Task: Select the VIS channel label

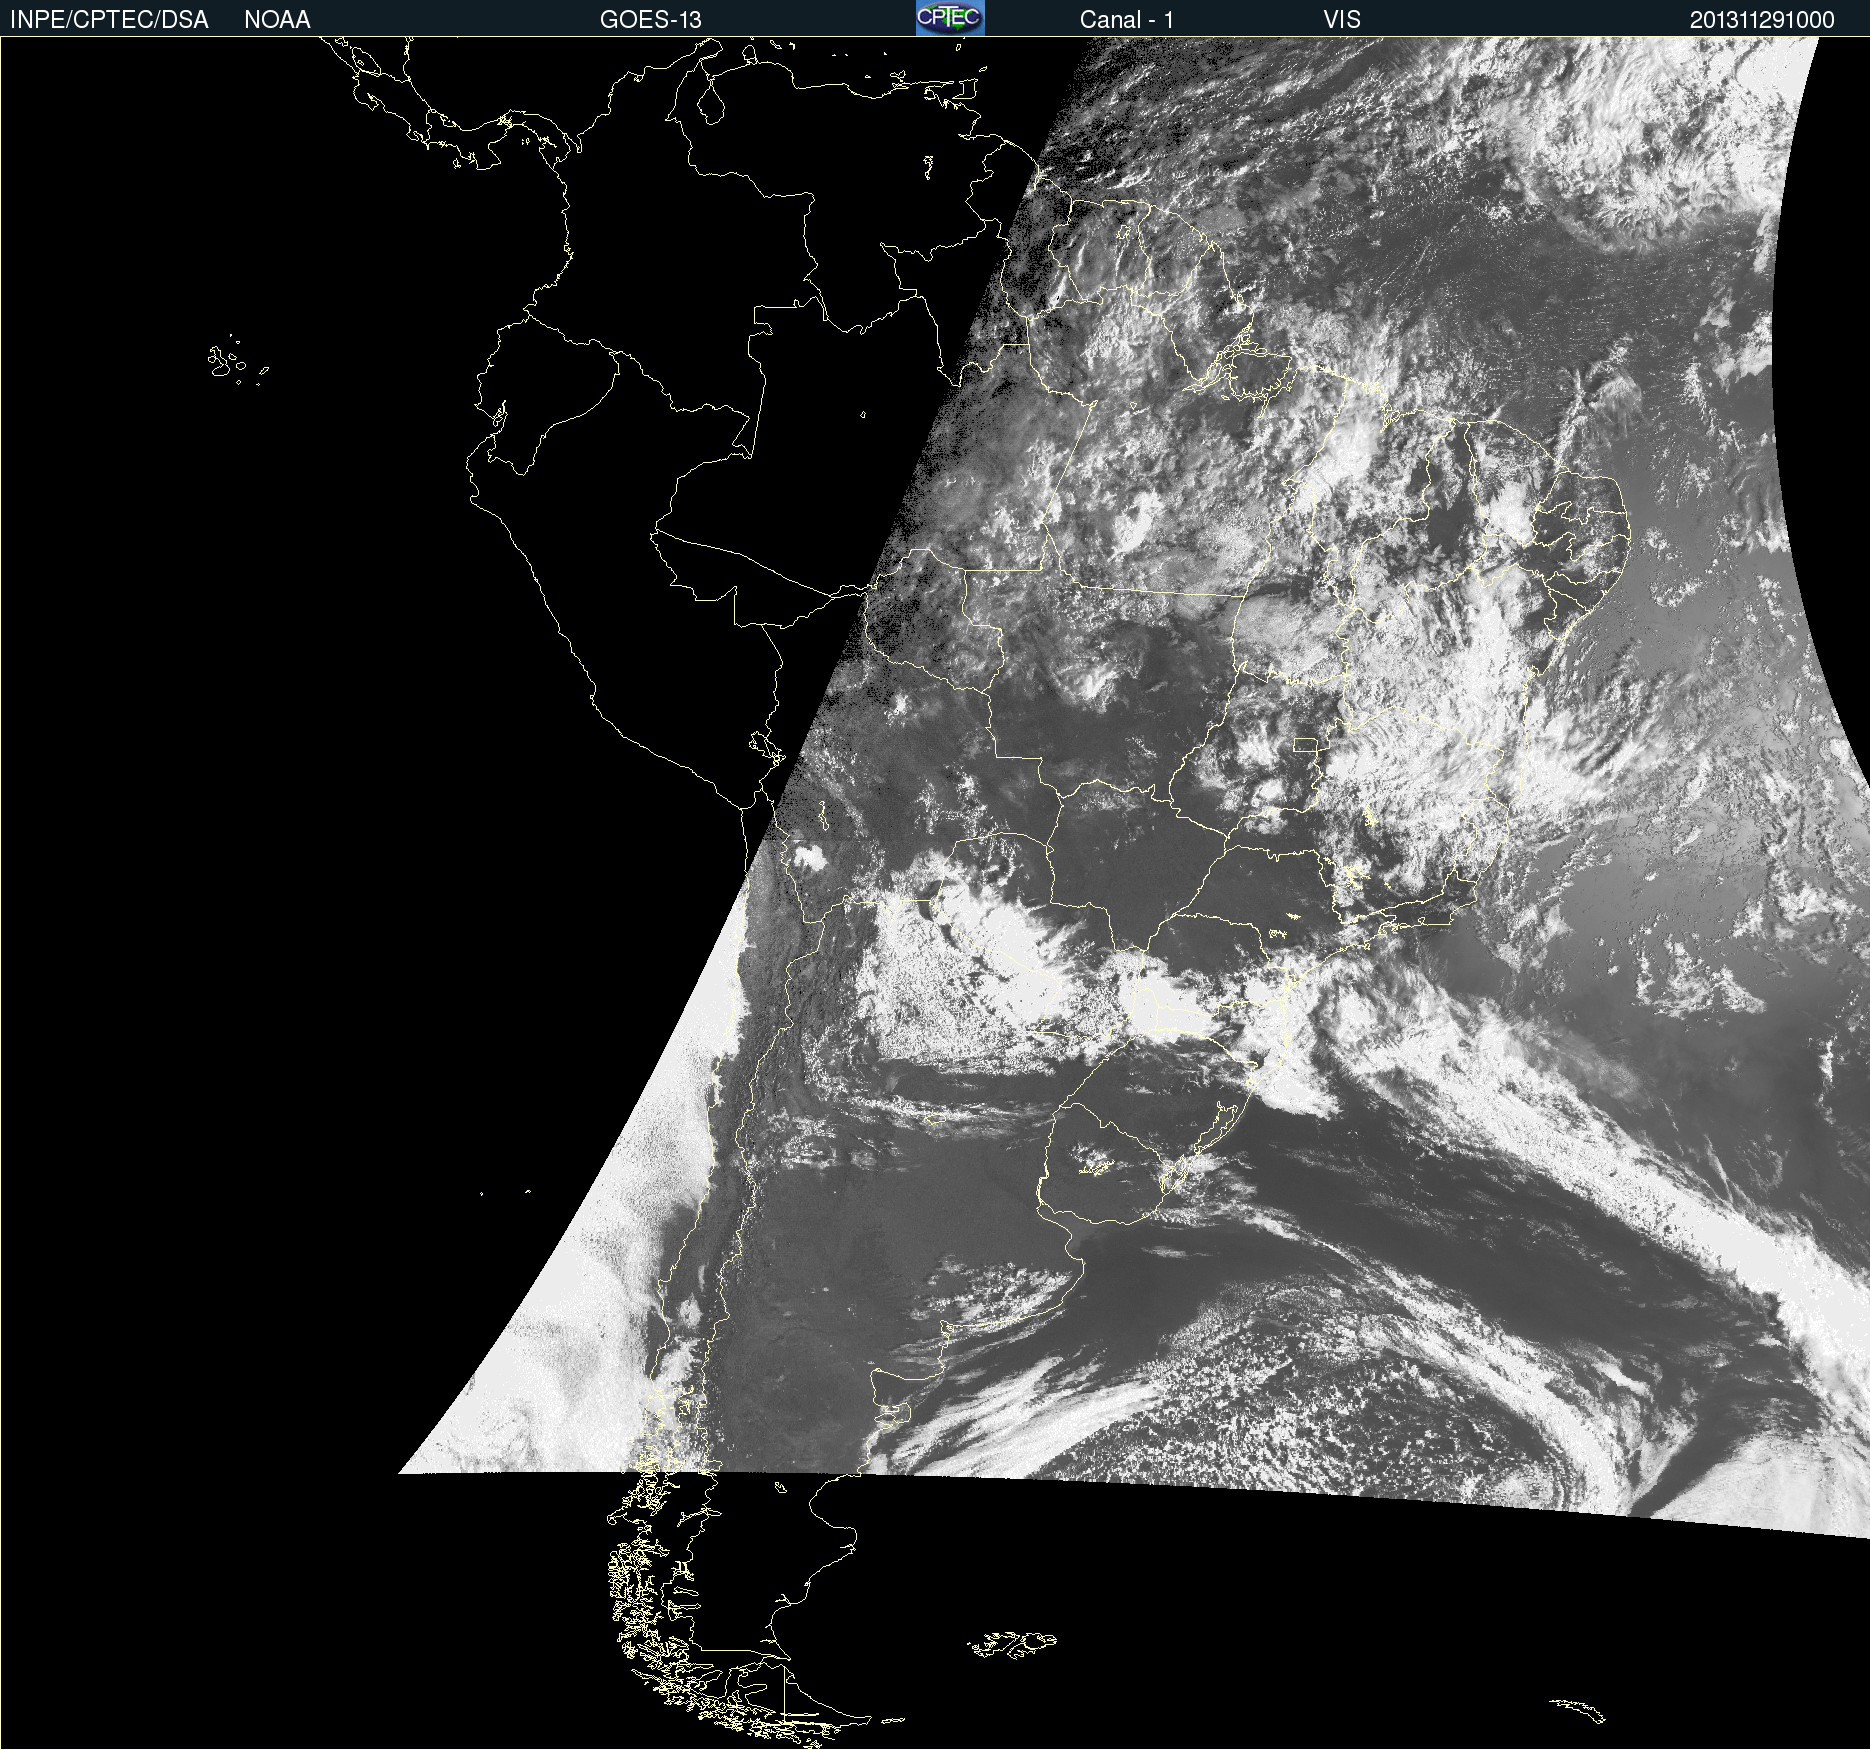Action: point(1342,20)
